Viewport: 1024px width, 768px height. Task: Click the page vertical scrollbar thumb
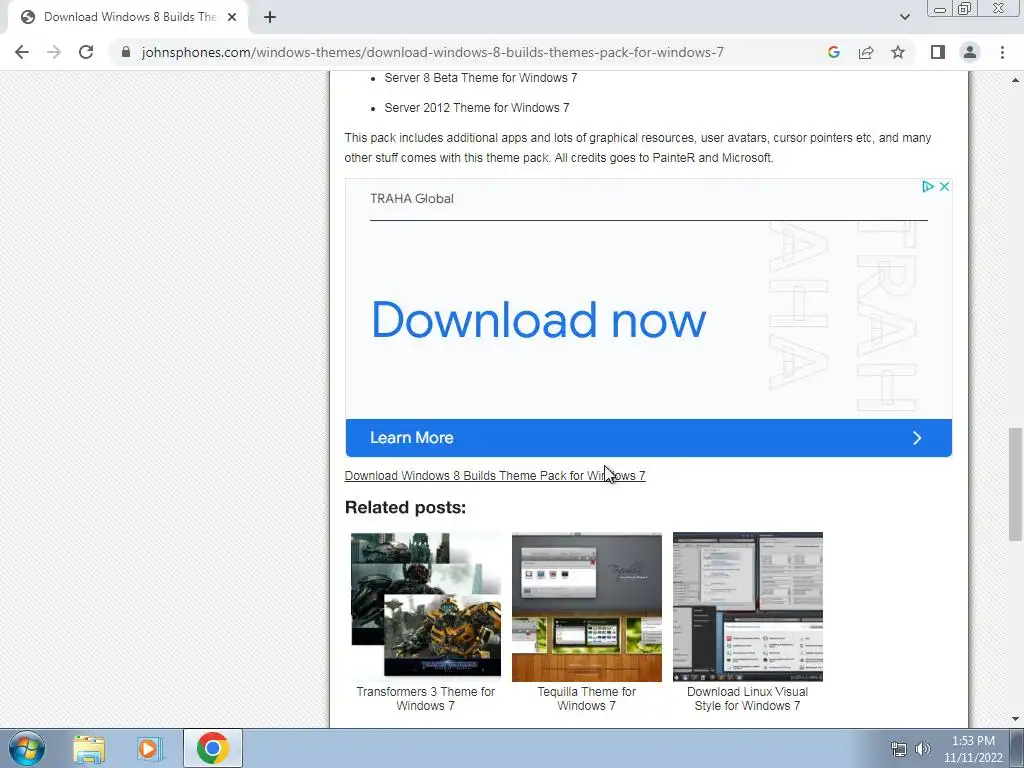pyautogui.click(x=1015, y=485)
